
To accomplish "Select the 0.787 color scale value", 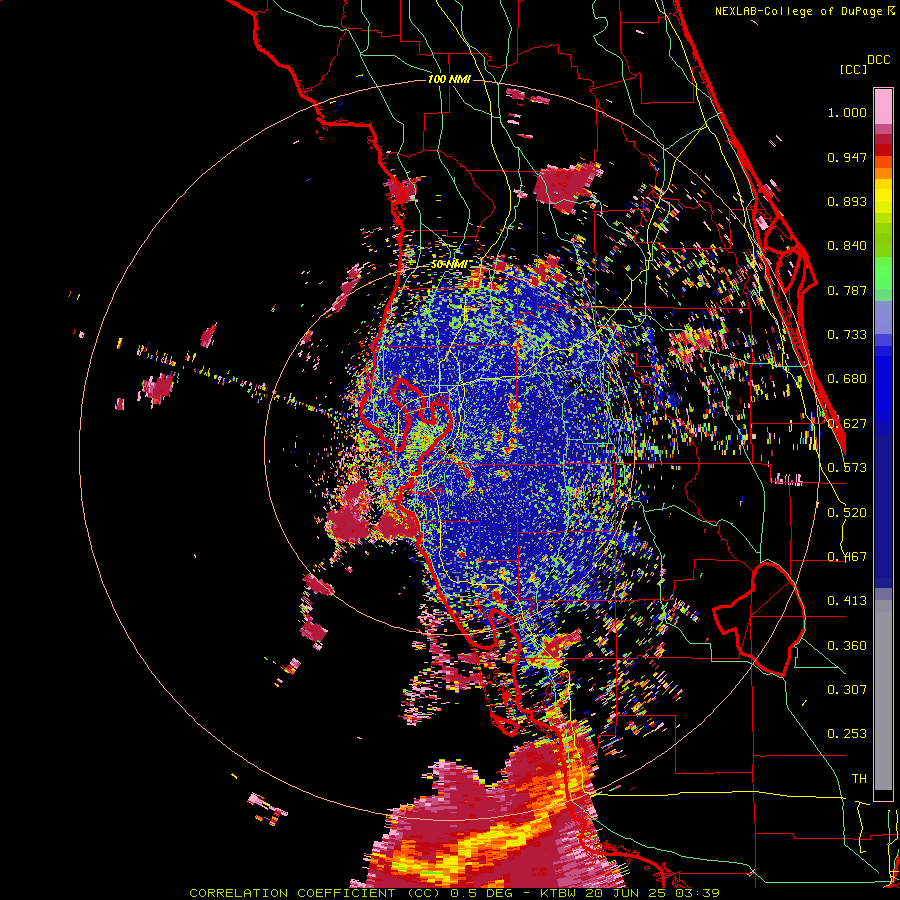I will point(847,290).
